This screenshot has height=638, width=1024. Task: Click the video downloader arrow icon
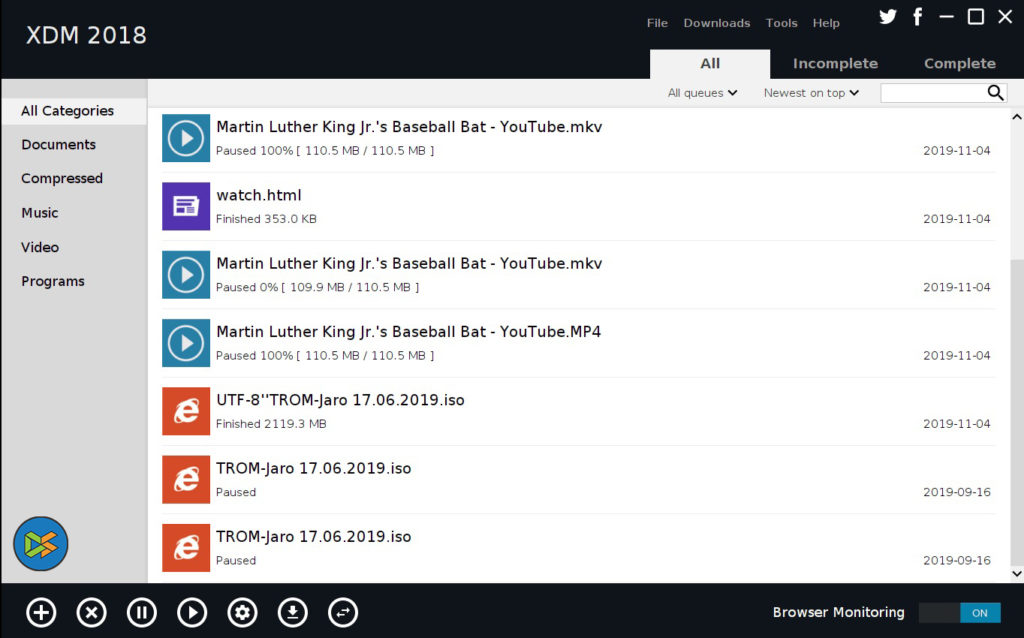pyautogui.click(x=292, y=612)
